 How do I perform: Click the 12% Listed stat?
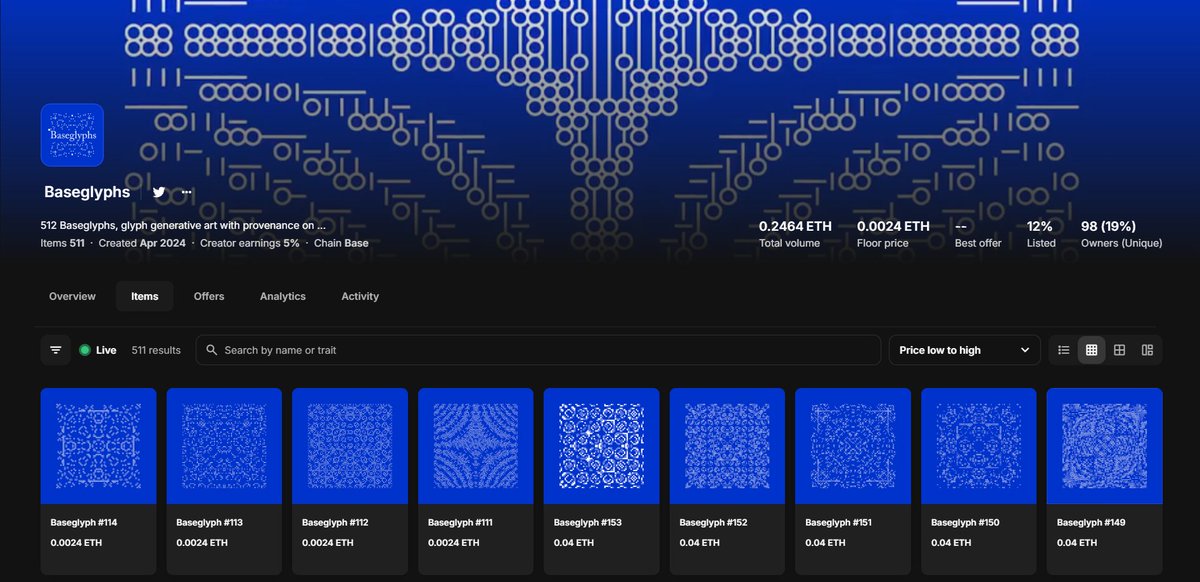1041,233
